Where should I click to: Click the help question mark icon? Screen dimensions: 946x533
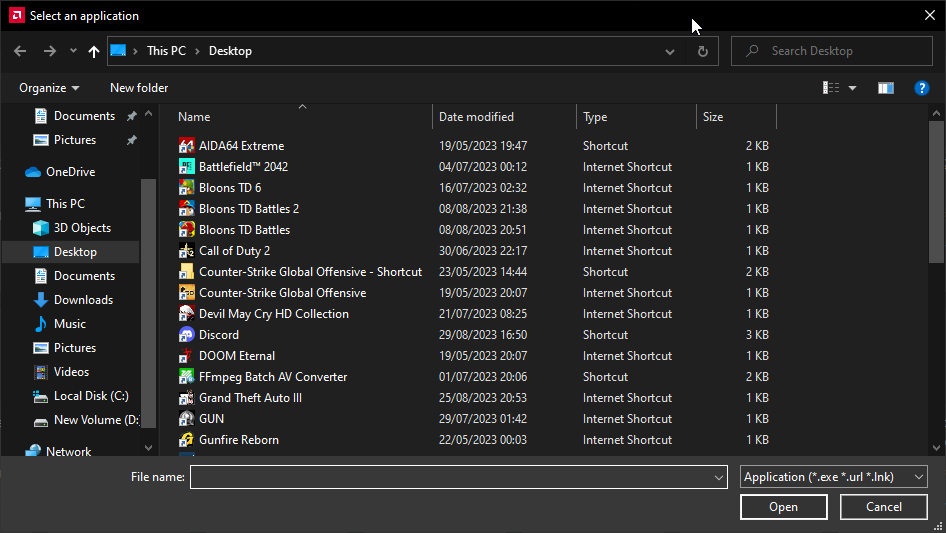[x=922, y=88]
